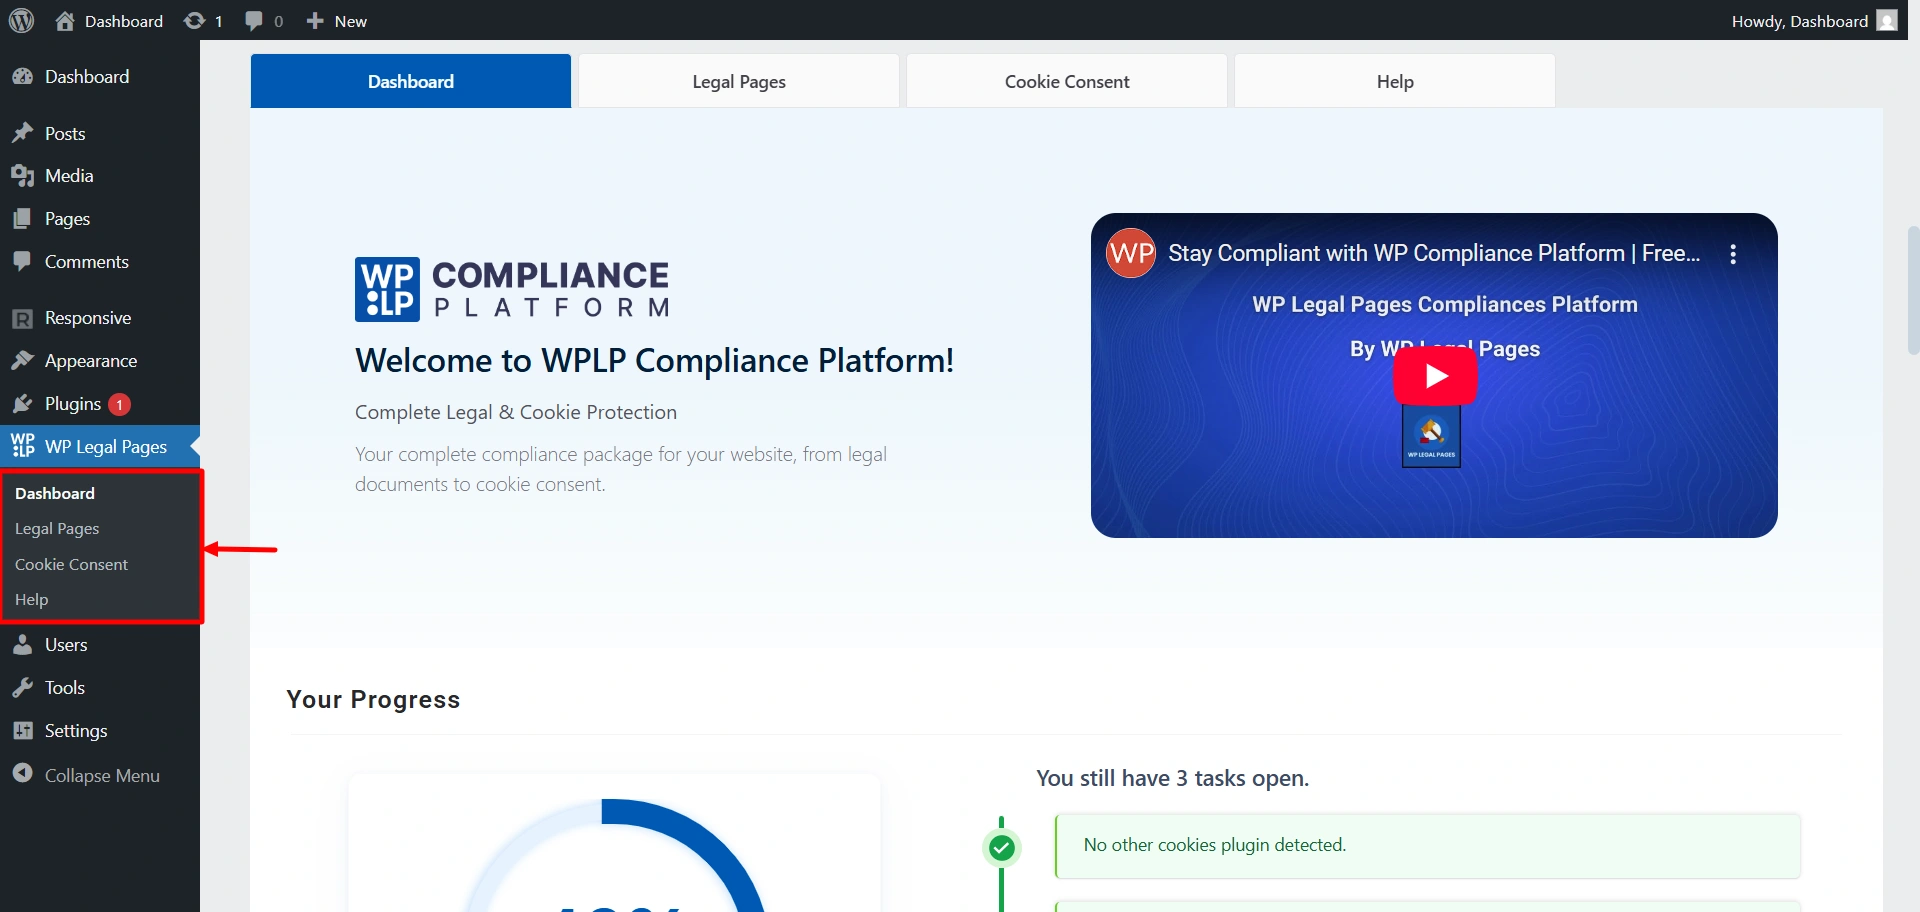Switch to the Help tab
1920x912 pixels.
(1395, 82)
